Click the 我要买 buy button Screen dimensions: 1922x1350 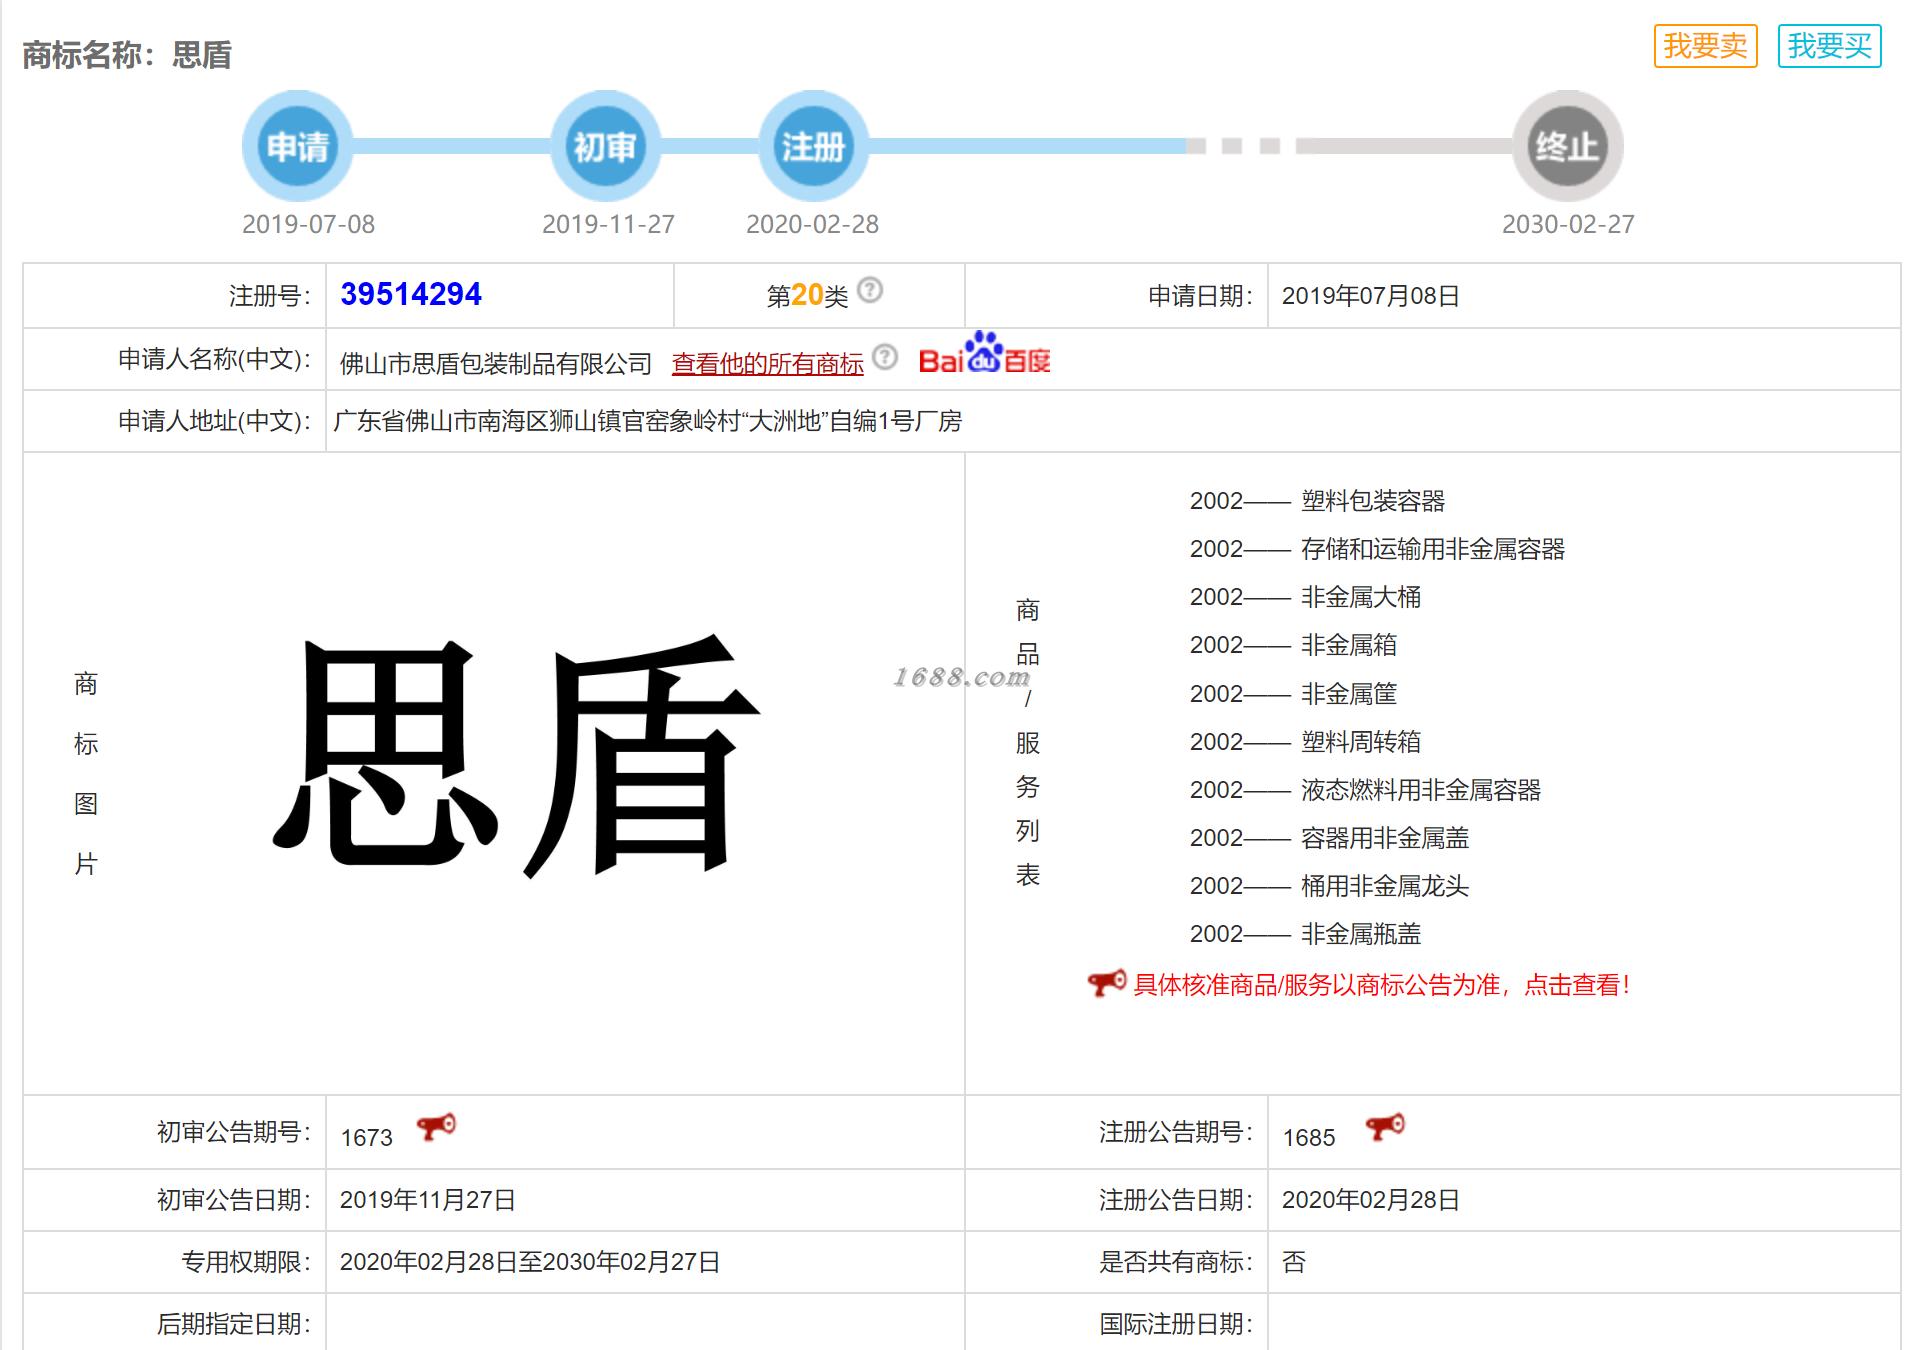pyautogui.click(x=1829, y=46)
